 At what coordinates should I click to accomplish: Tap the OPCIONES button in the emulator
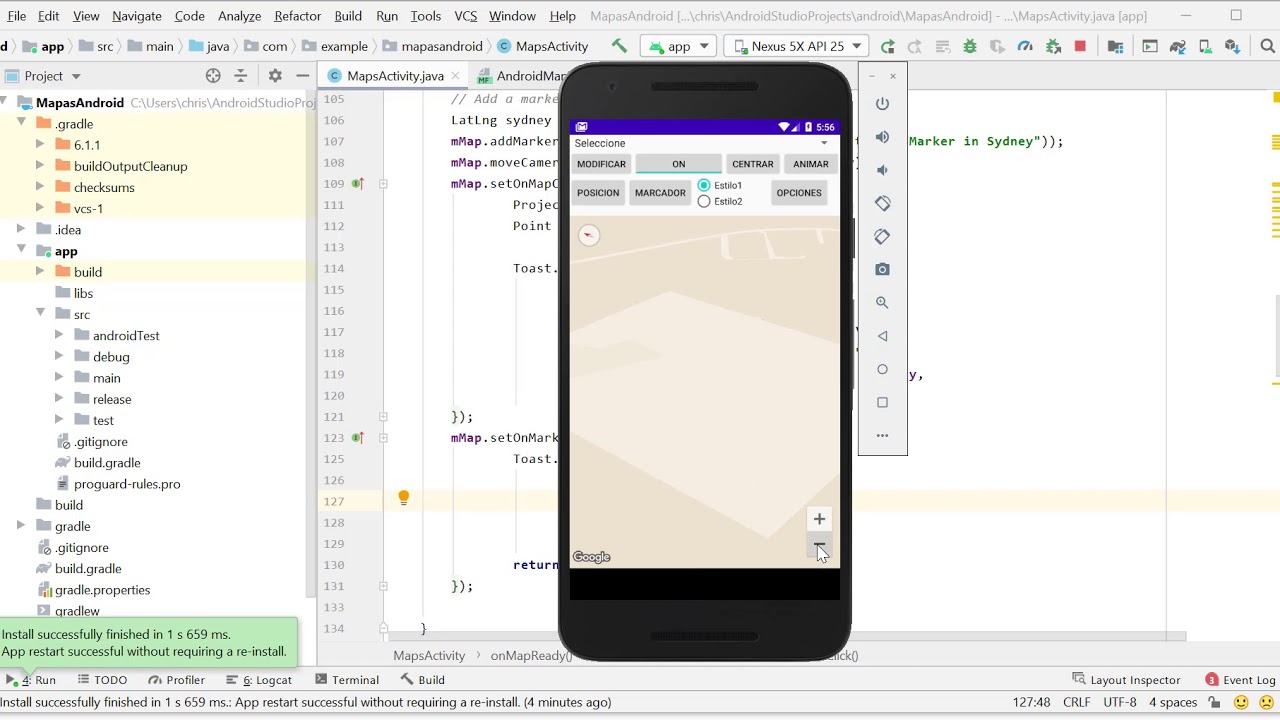click(799, 193)
